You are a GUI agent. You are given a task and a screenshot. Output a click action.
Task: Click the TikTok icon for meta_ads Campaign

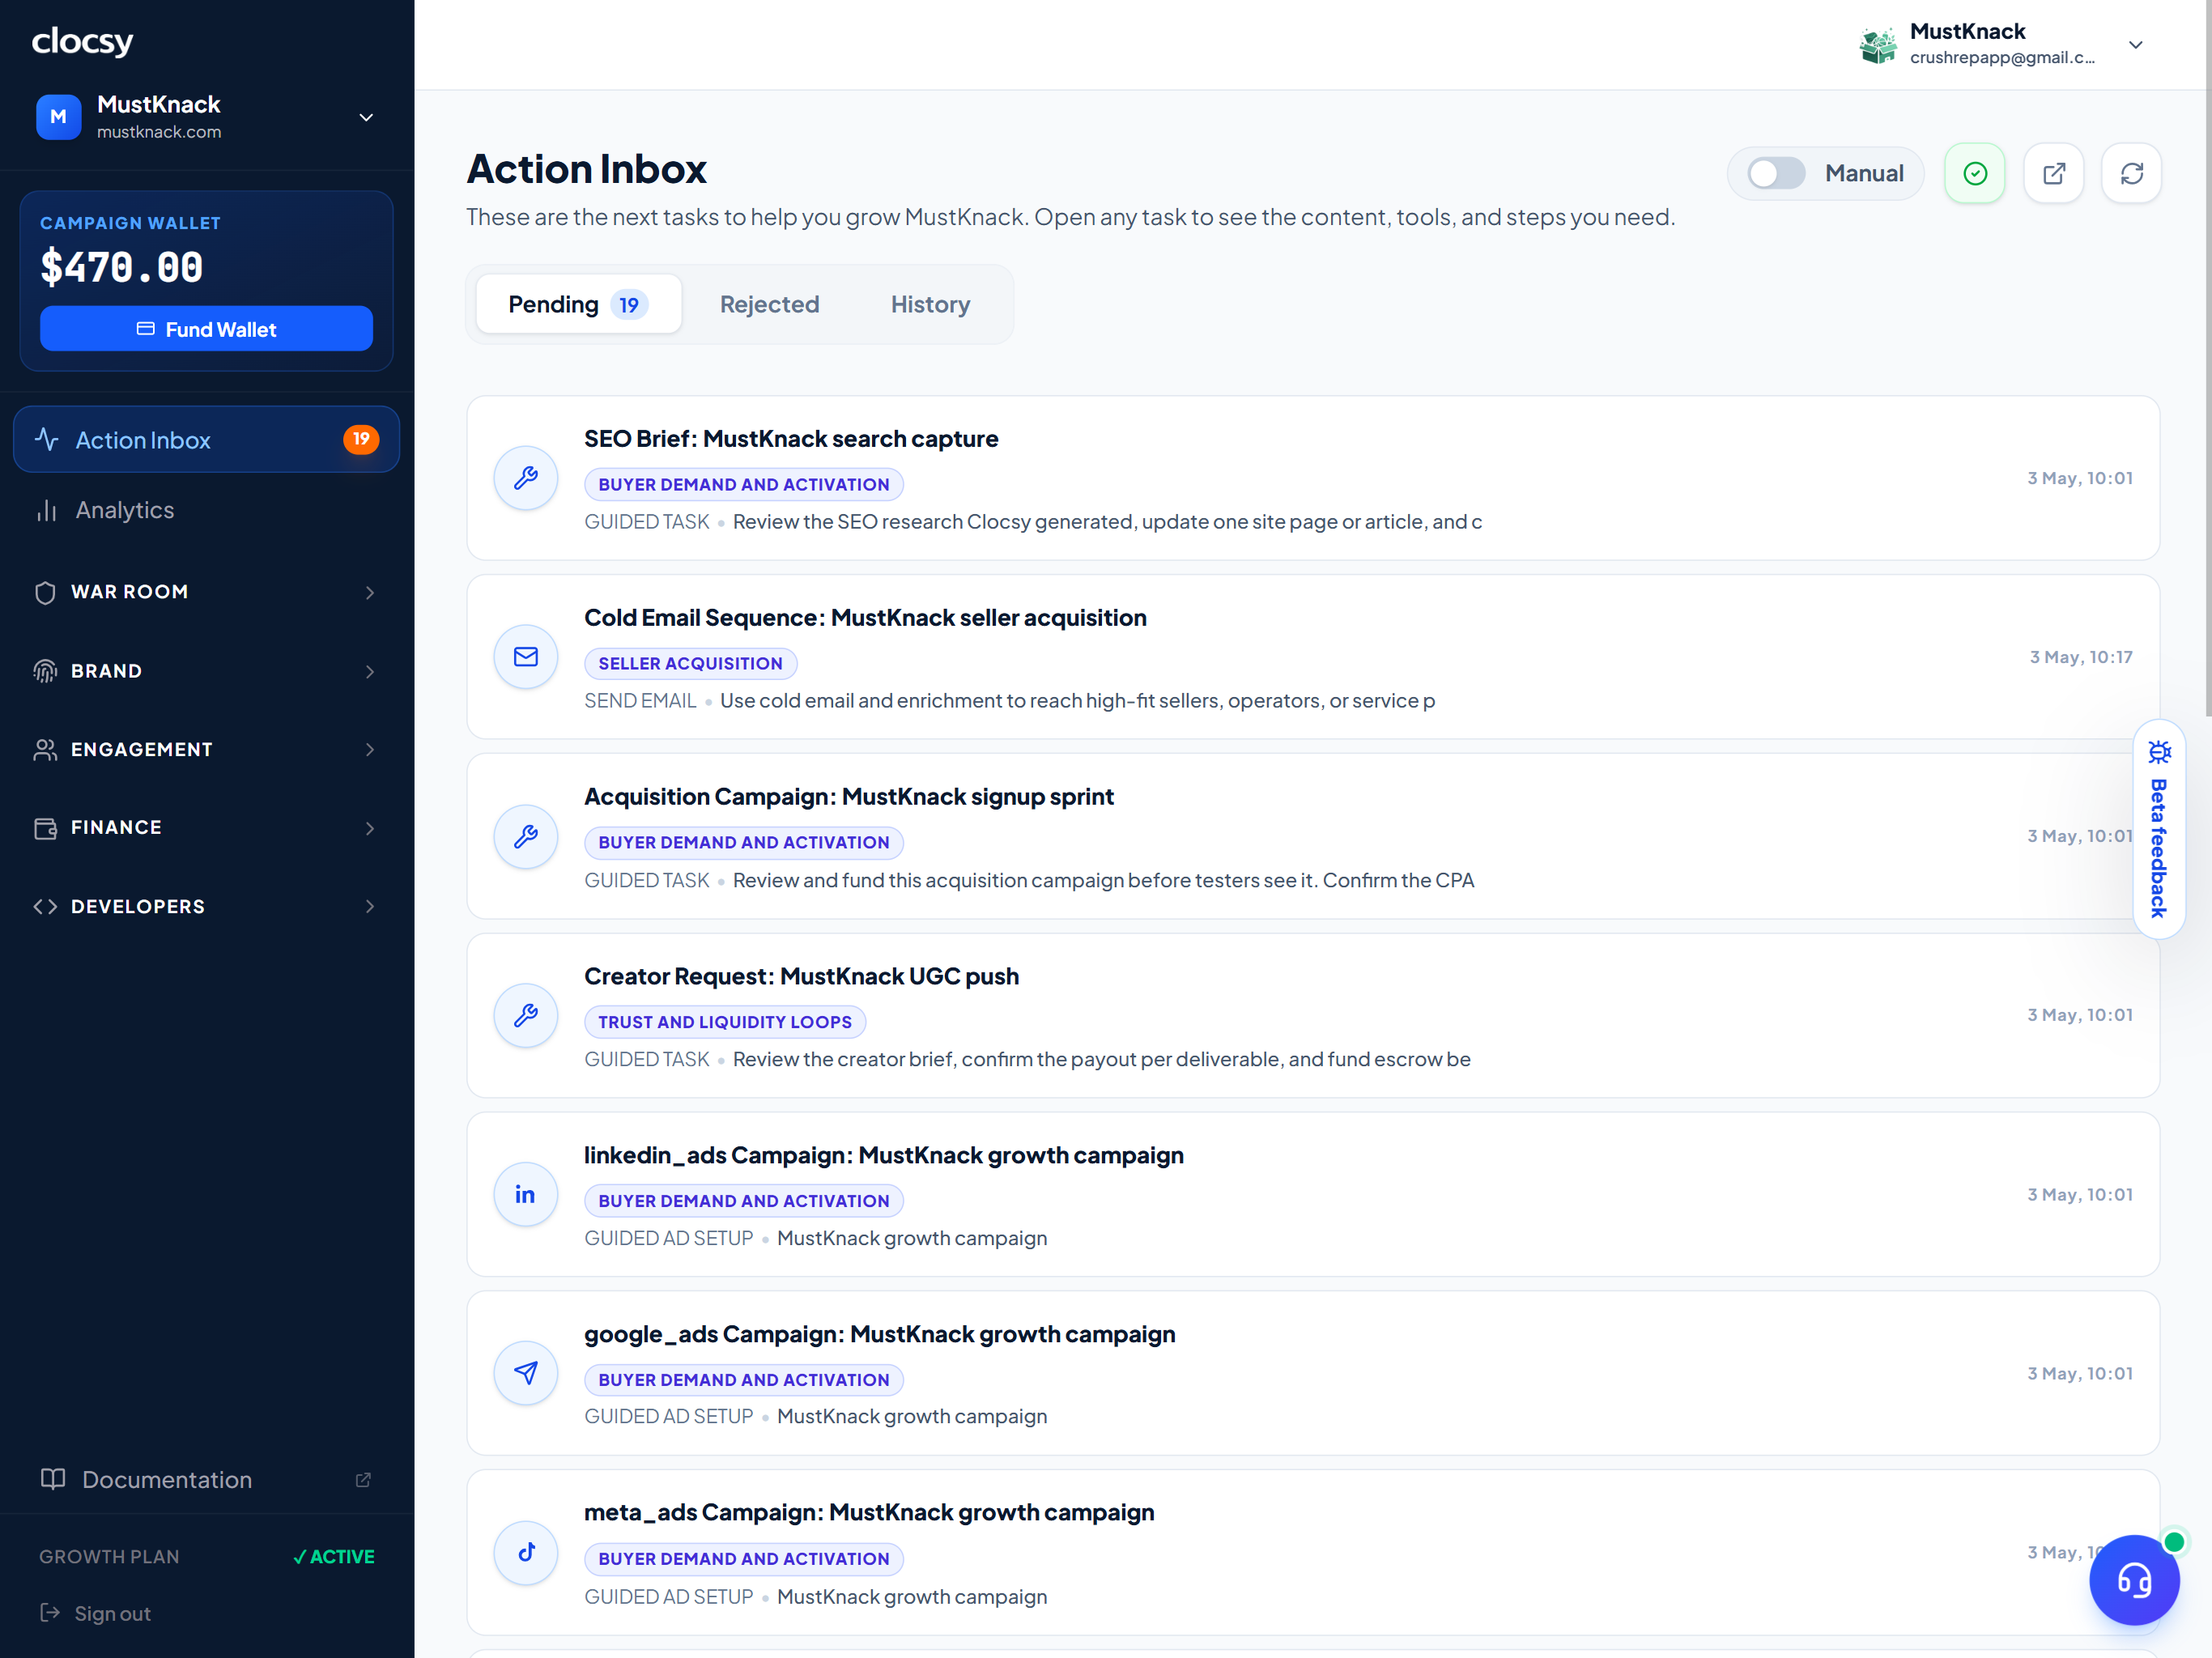point(525,1552)
